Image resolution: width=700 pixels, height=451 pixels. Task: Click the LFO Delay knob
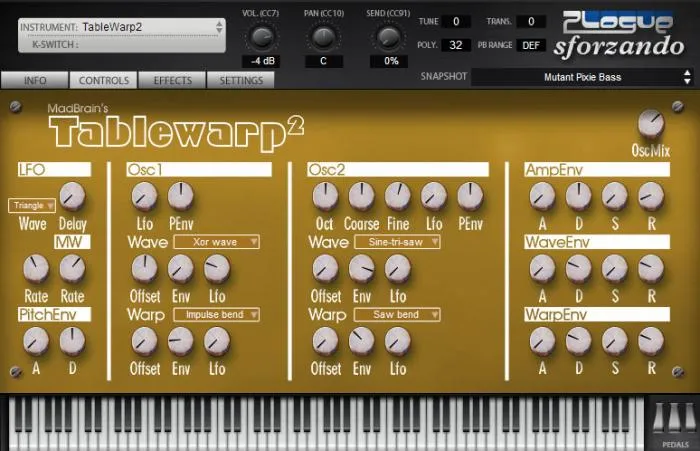pos(72,196)
